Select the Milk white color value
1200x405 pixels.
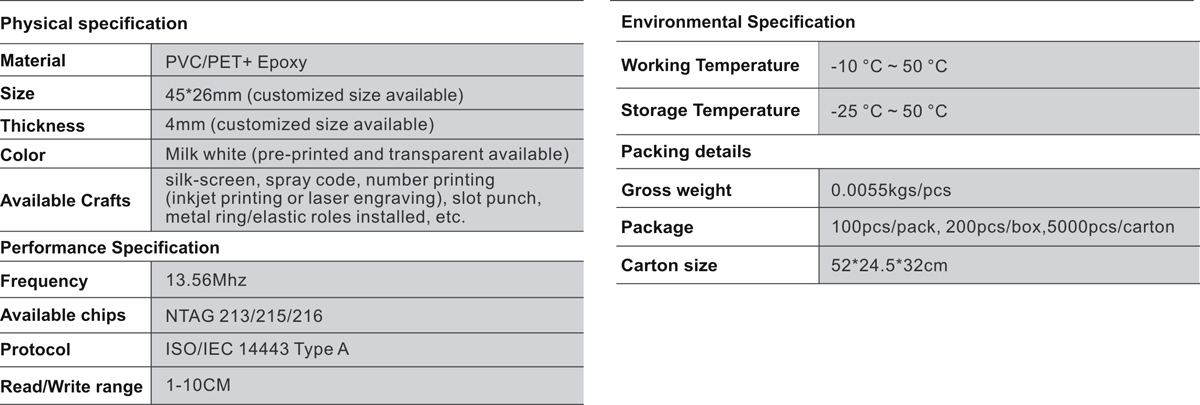pos(366,155)
